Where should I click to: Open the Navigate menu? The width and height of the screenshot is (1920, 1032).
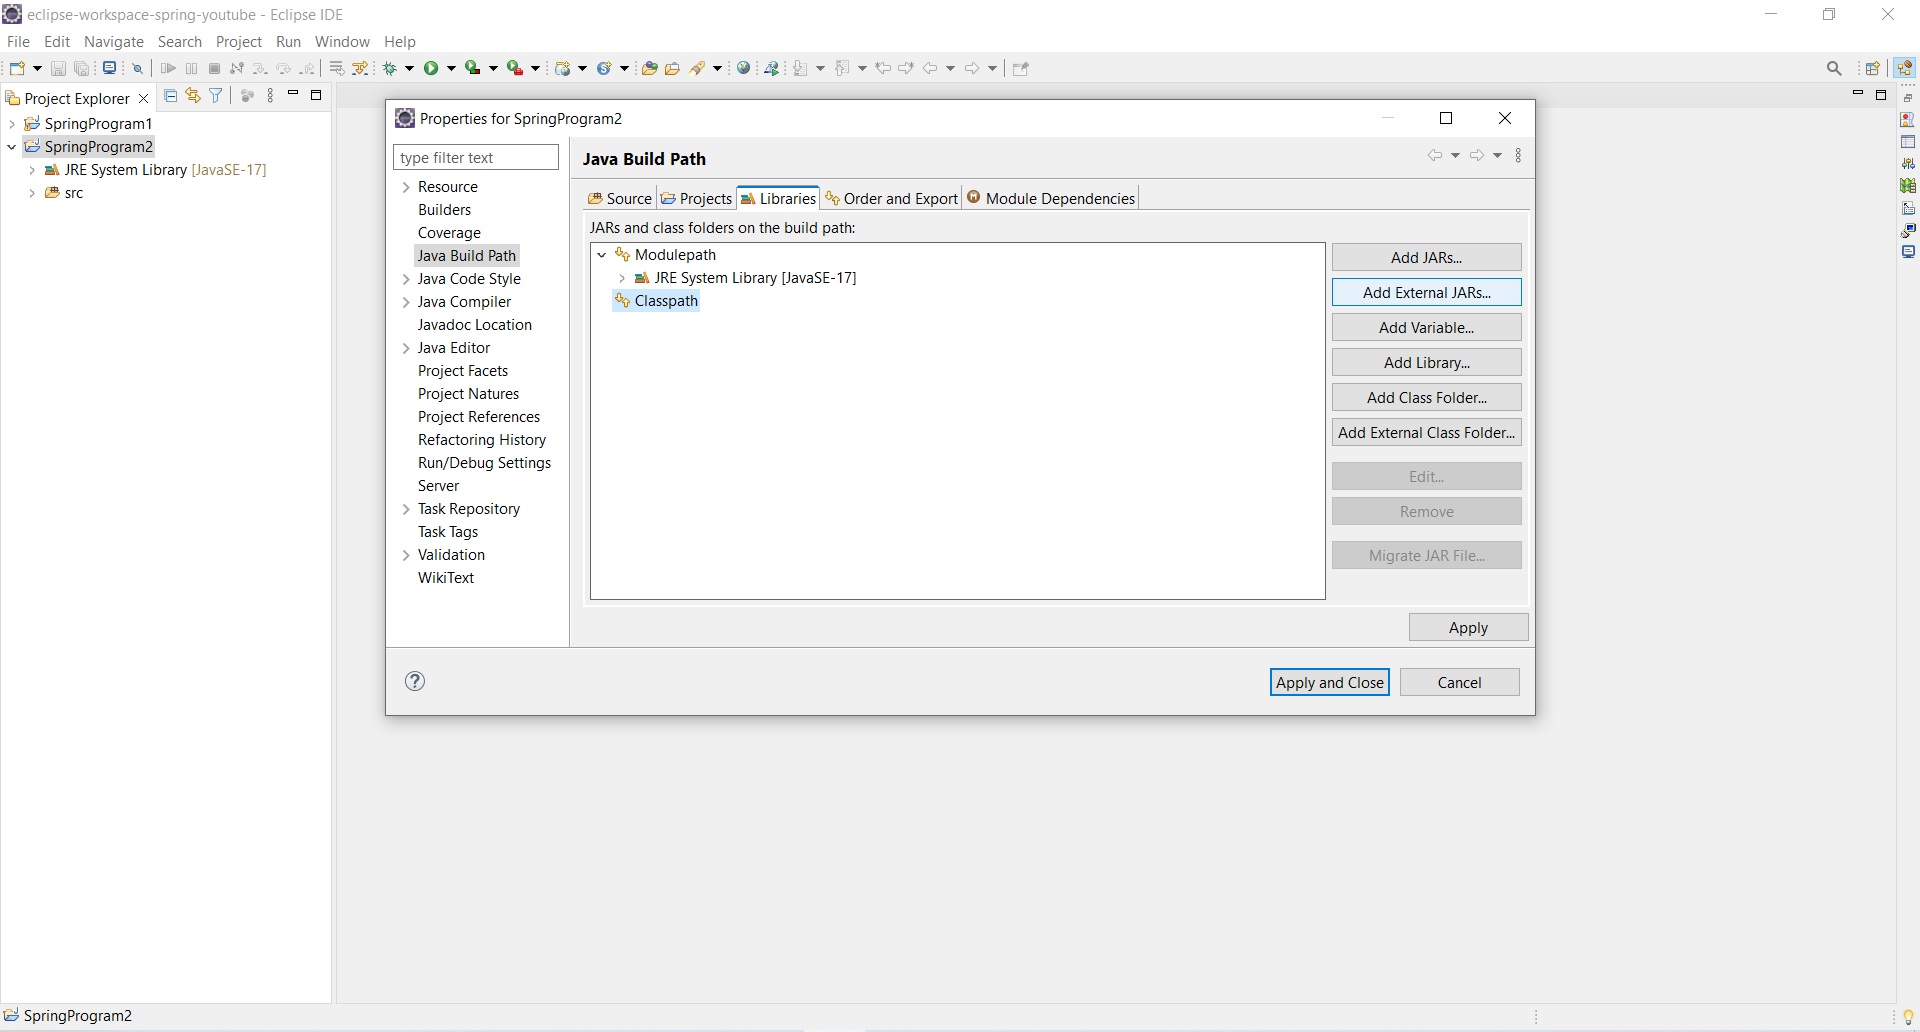pyautogui.click(x=114, y=41)
